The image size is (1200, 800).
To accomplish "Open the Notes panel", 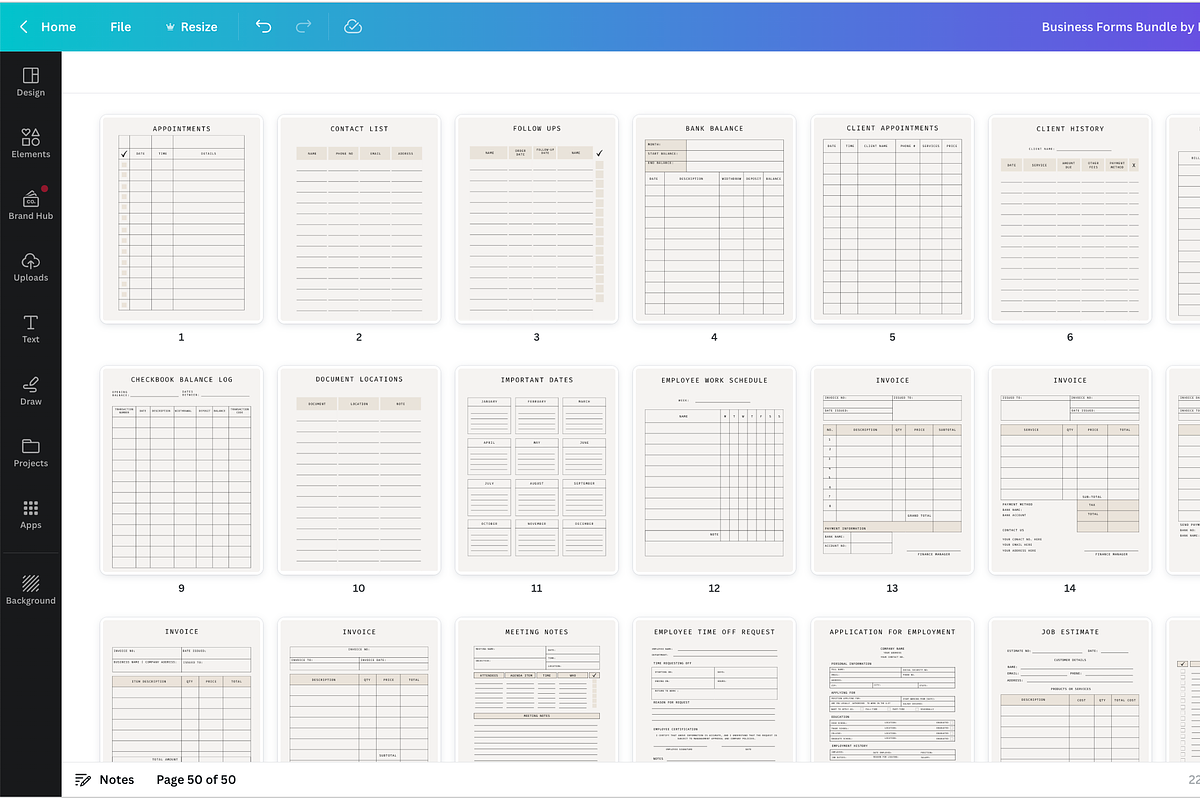I will 105,779.
